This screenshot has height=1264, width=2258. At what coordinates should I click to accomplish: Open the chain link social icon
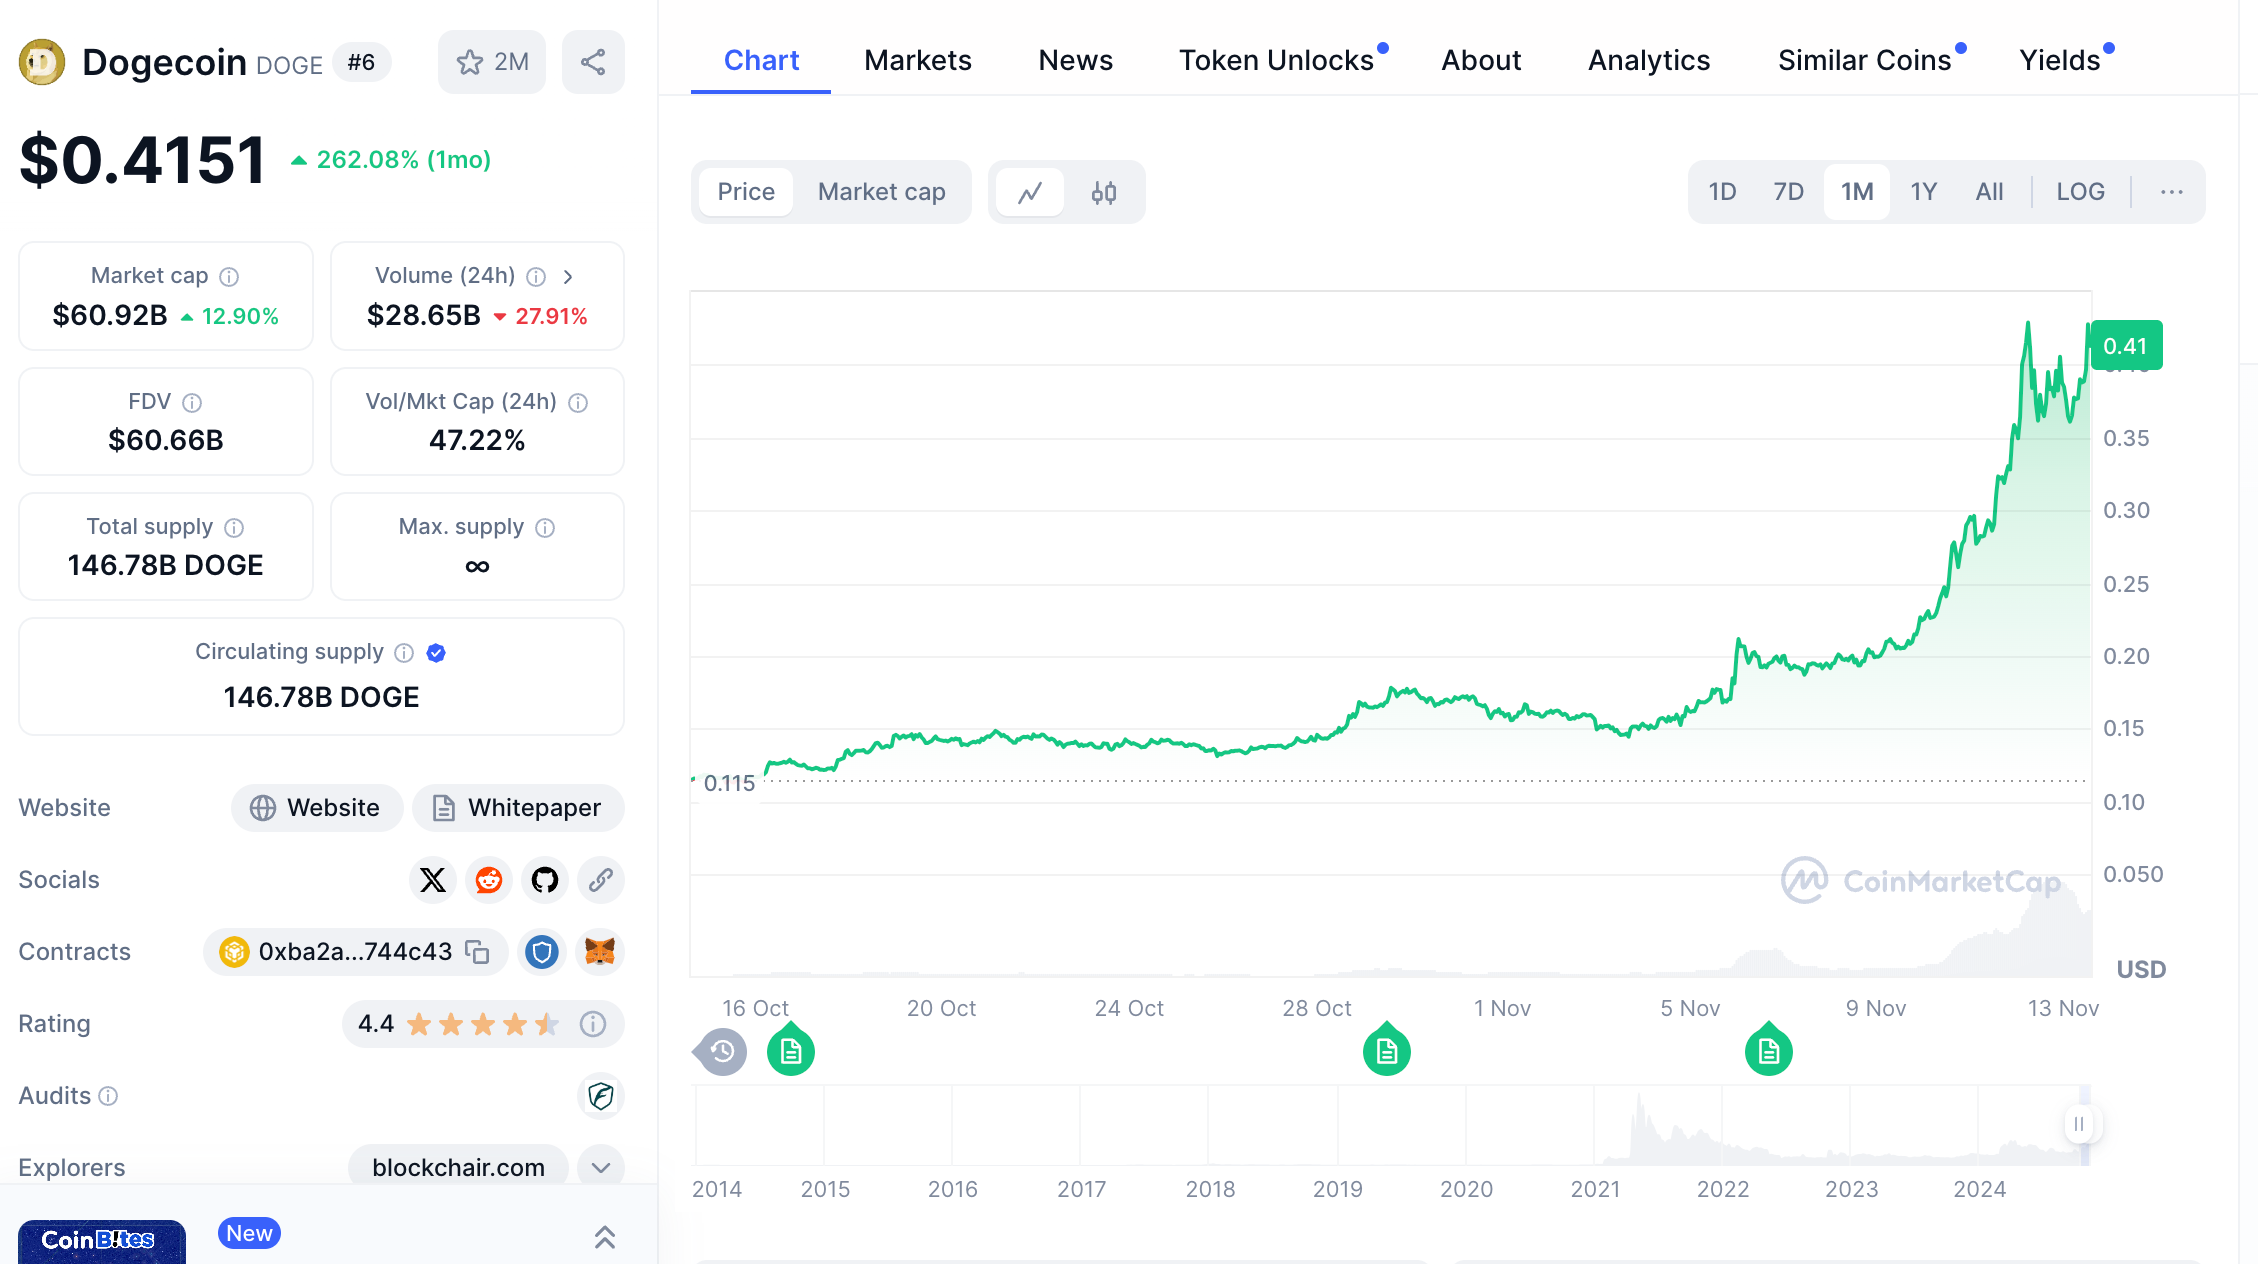tap(601, 880)
